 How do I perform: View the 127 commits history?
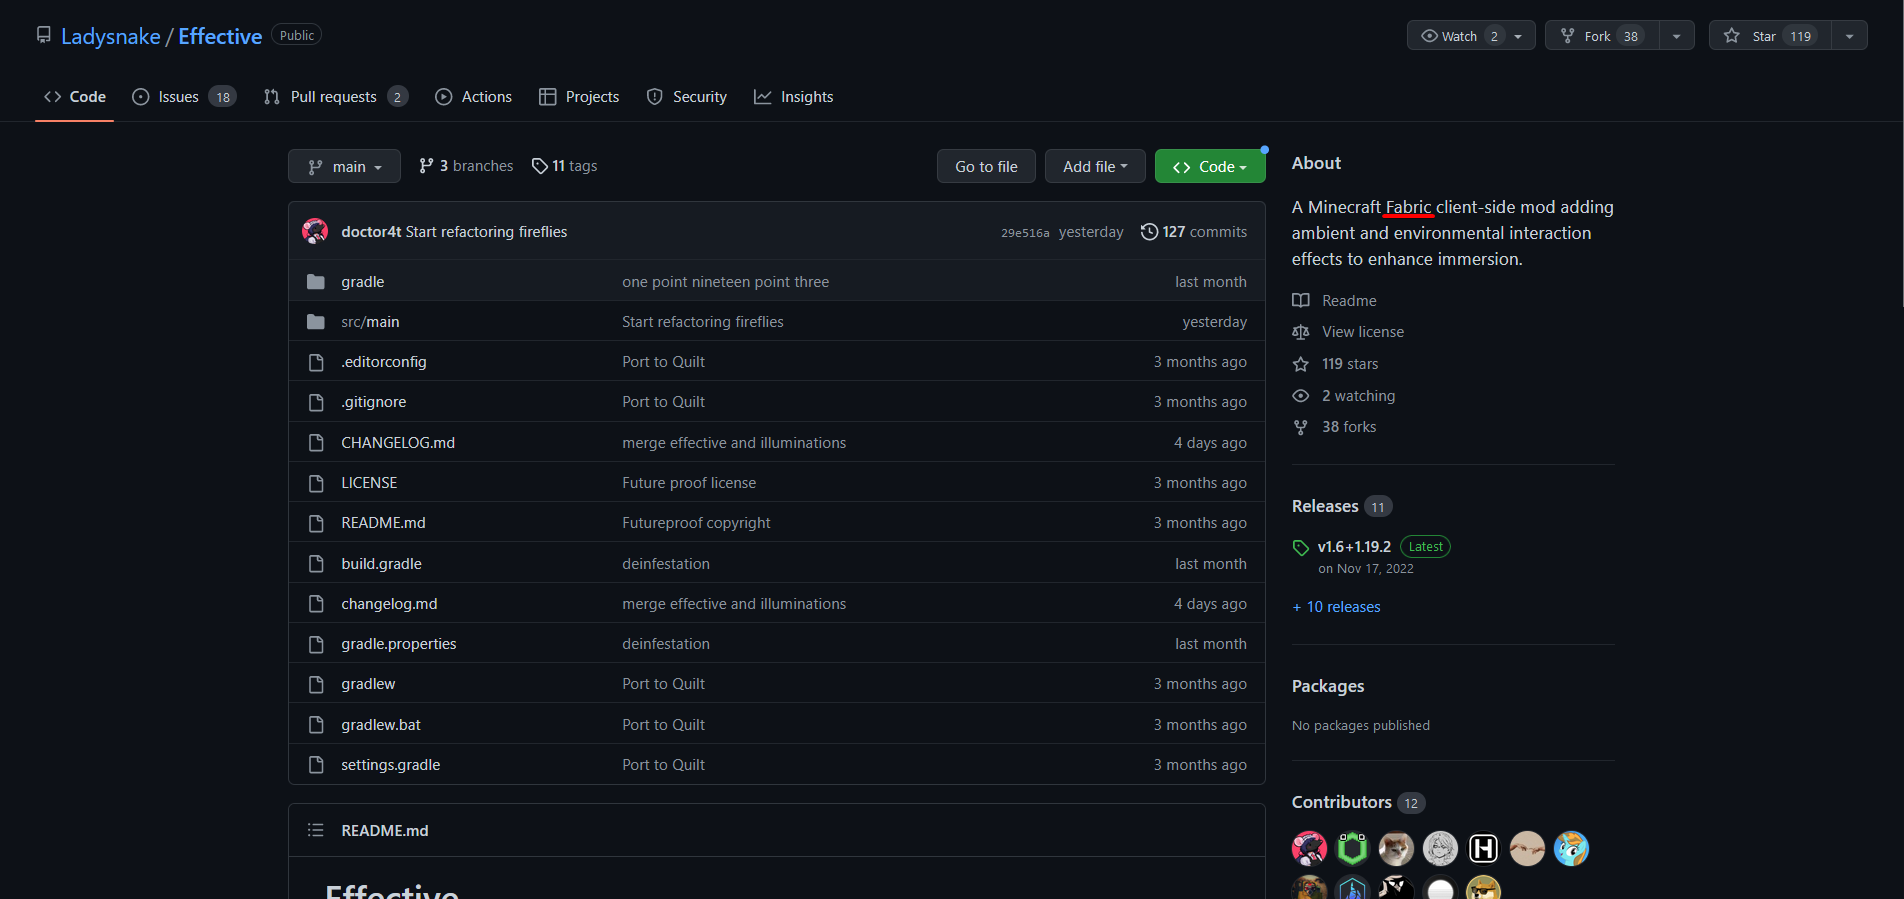point(1204,231)
